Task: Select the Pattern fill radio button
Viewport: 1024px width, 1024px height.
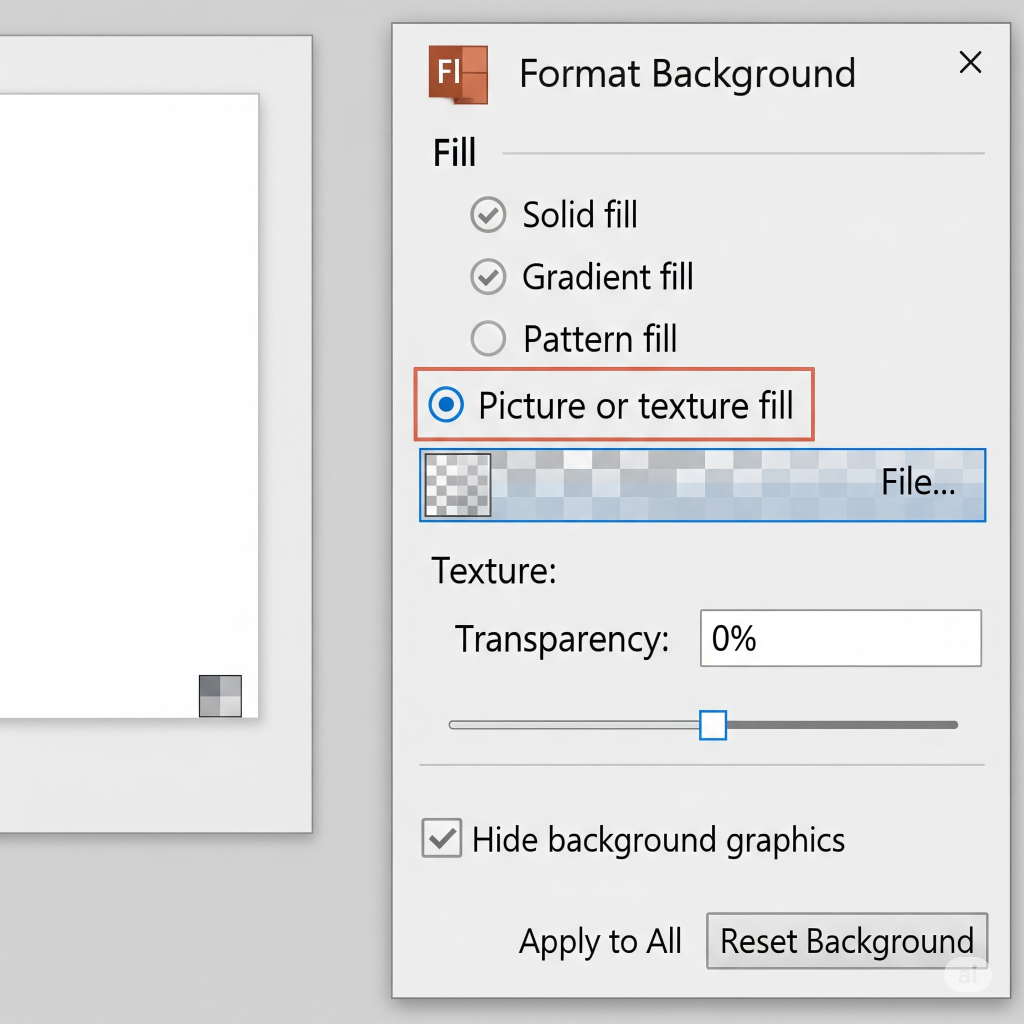Action: point(488,339)
